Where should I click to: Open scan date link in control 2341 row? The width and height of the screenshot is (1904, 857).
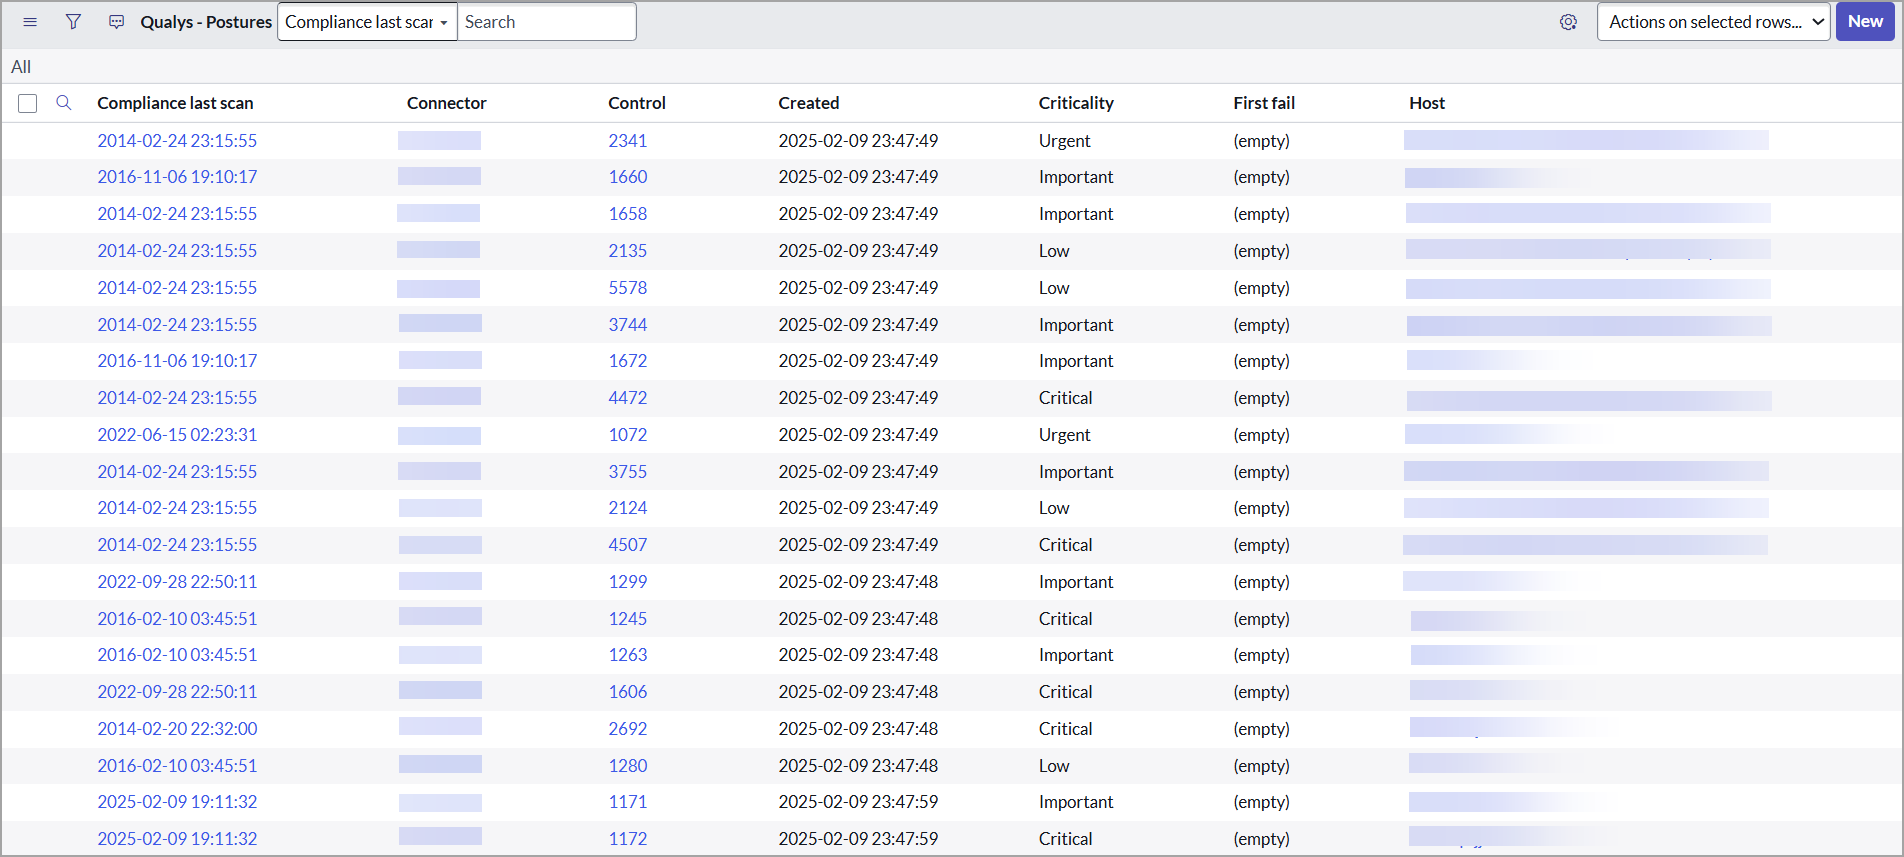click(x=177, y=141)
